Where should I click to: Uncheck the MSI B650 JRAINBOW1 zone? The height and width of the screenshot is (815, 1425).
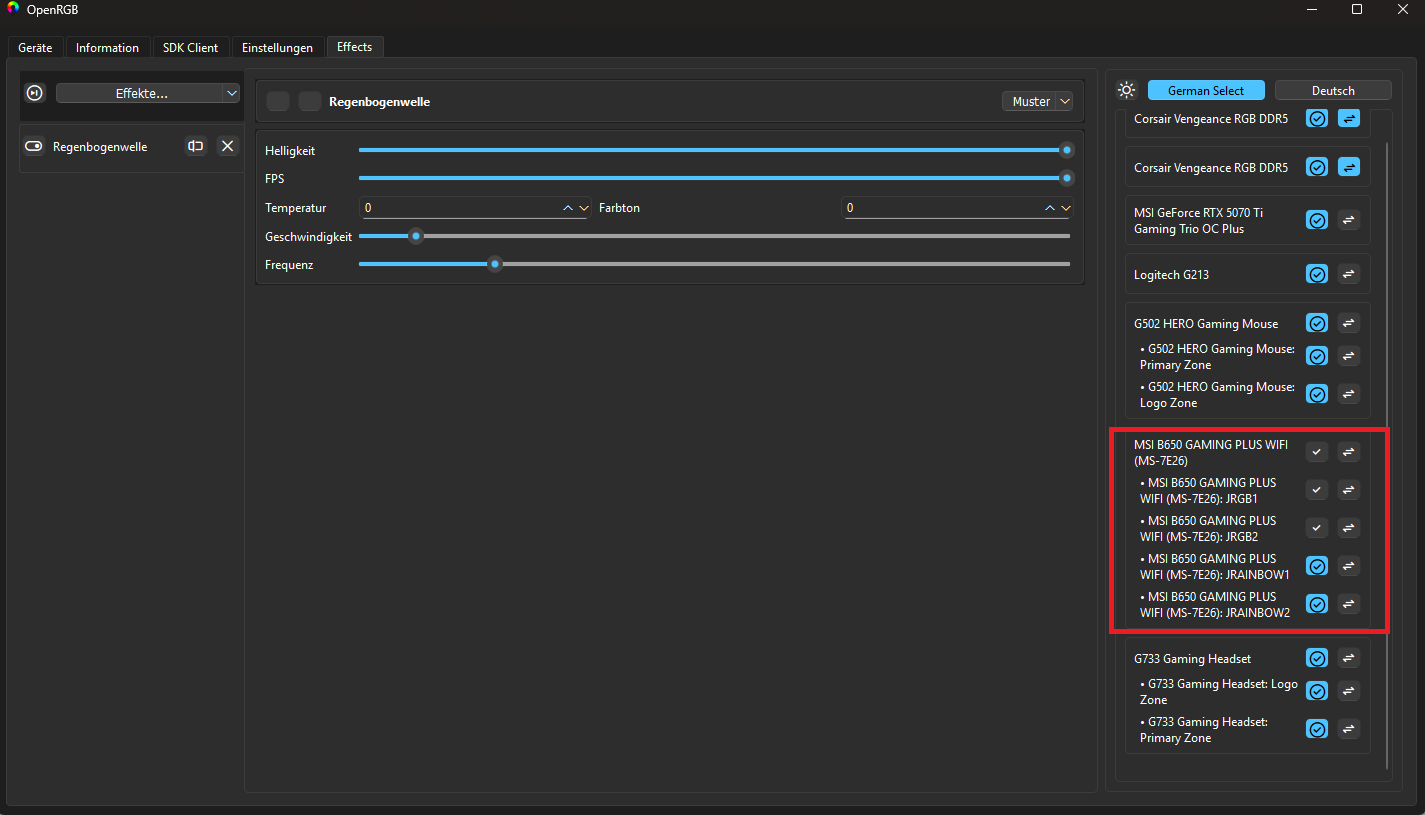[x=1317, y=566]
